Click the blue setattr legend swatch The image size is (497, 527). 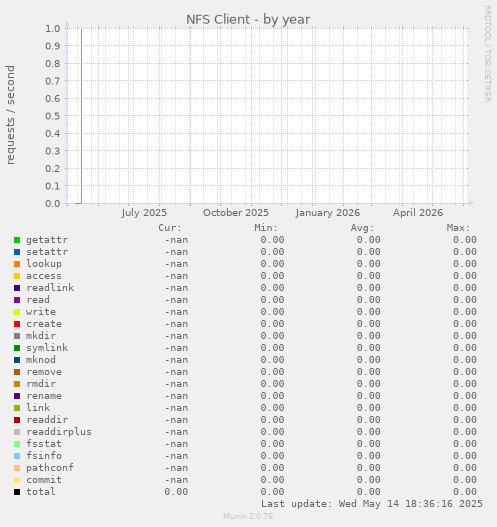[x=17, y=252]
